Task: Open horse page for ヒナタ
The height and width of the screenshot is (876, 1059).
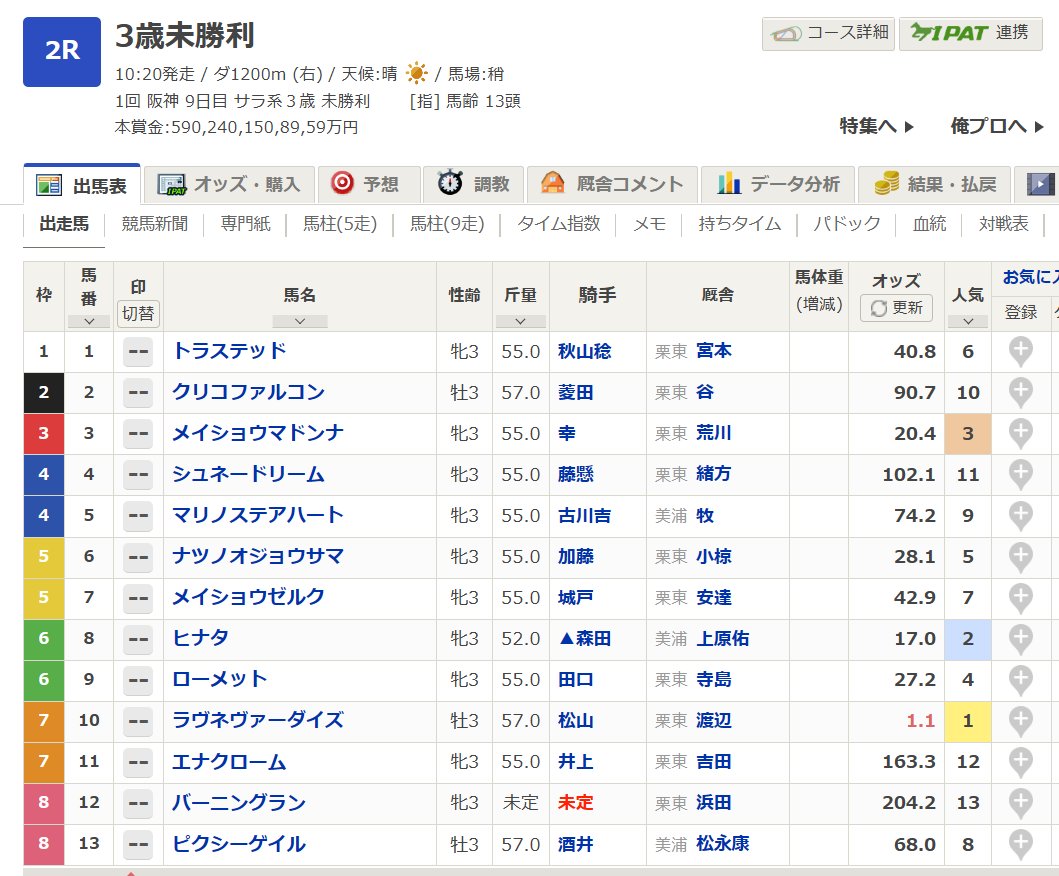Action: (201, 638)
